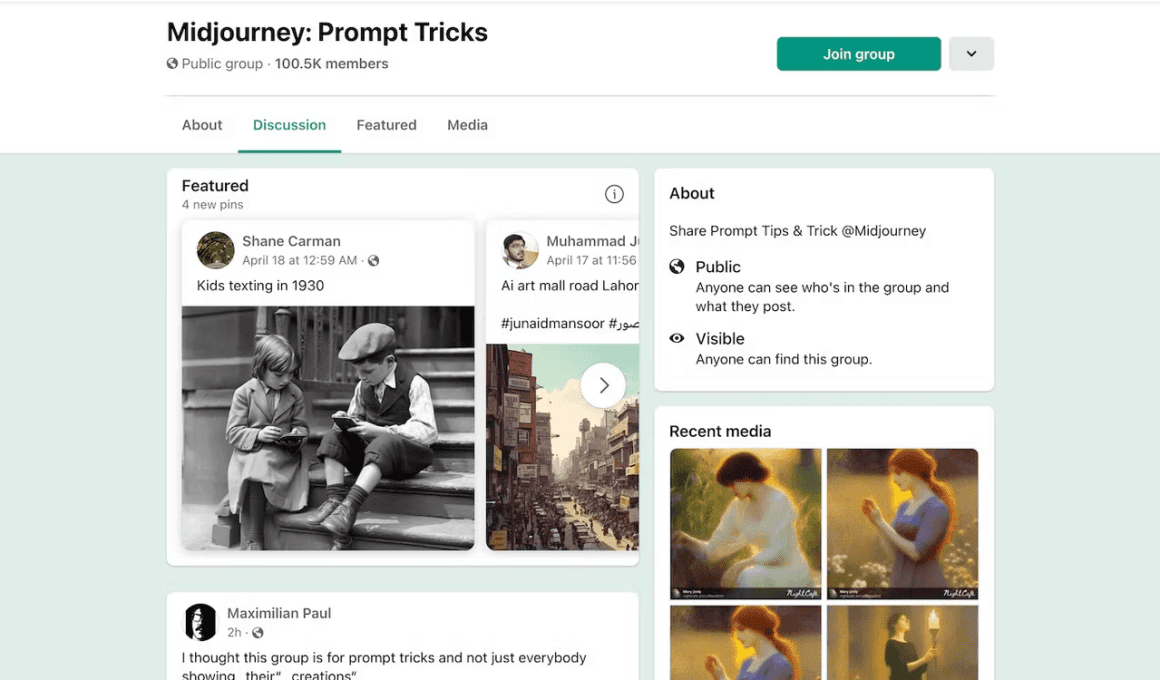1160x680 pixels.
Task: Click the '4 new pins' label
Action: click(212, 205)
